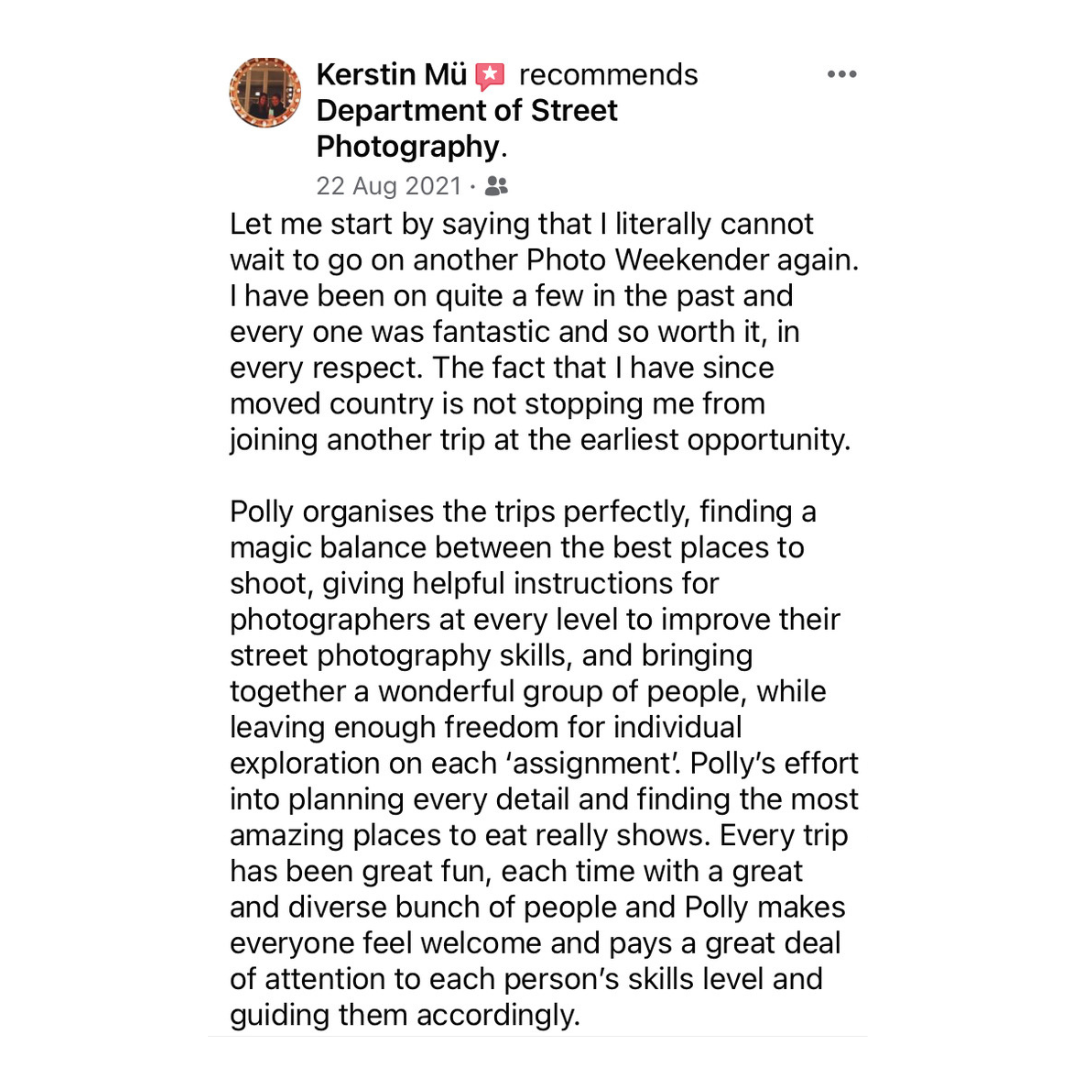Open the three-dot post options menu

click(x=842, y=75)
